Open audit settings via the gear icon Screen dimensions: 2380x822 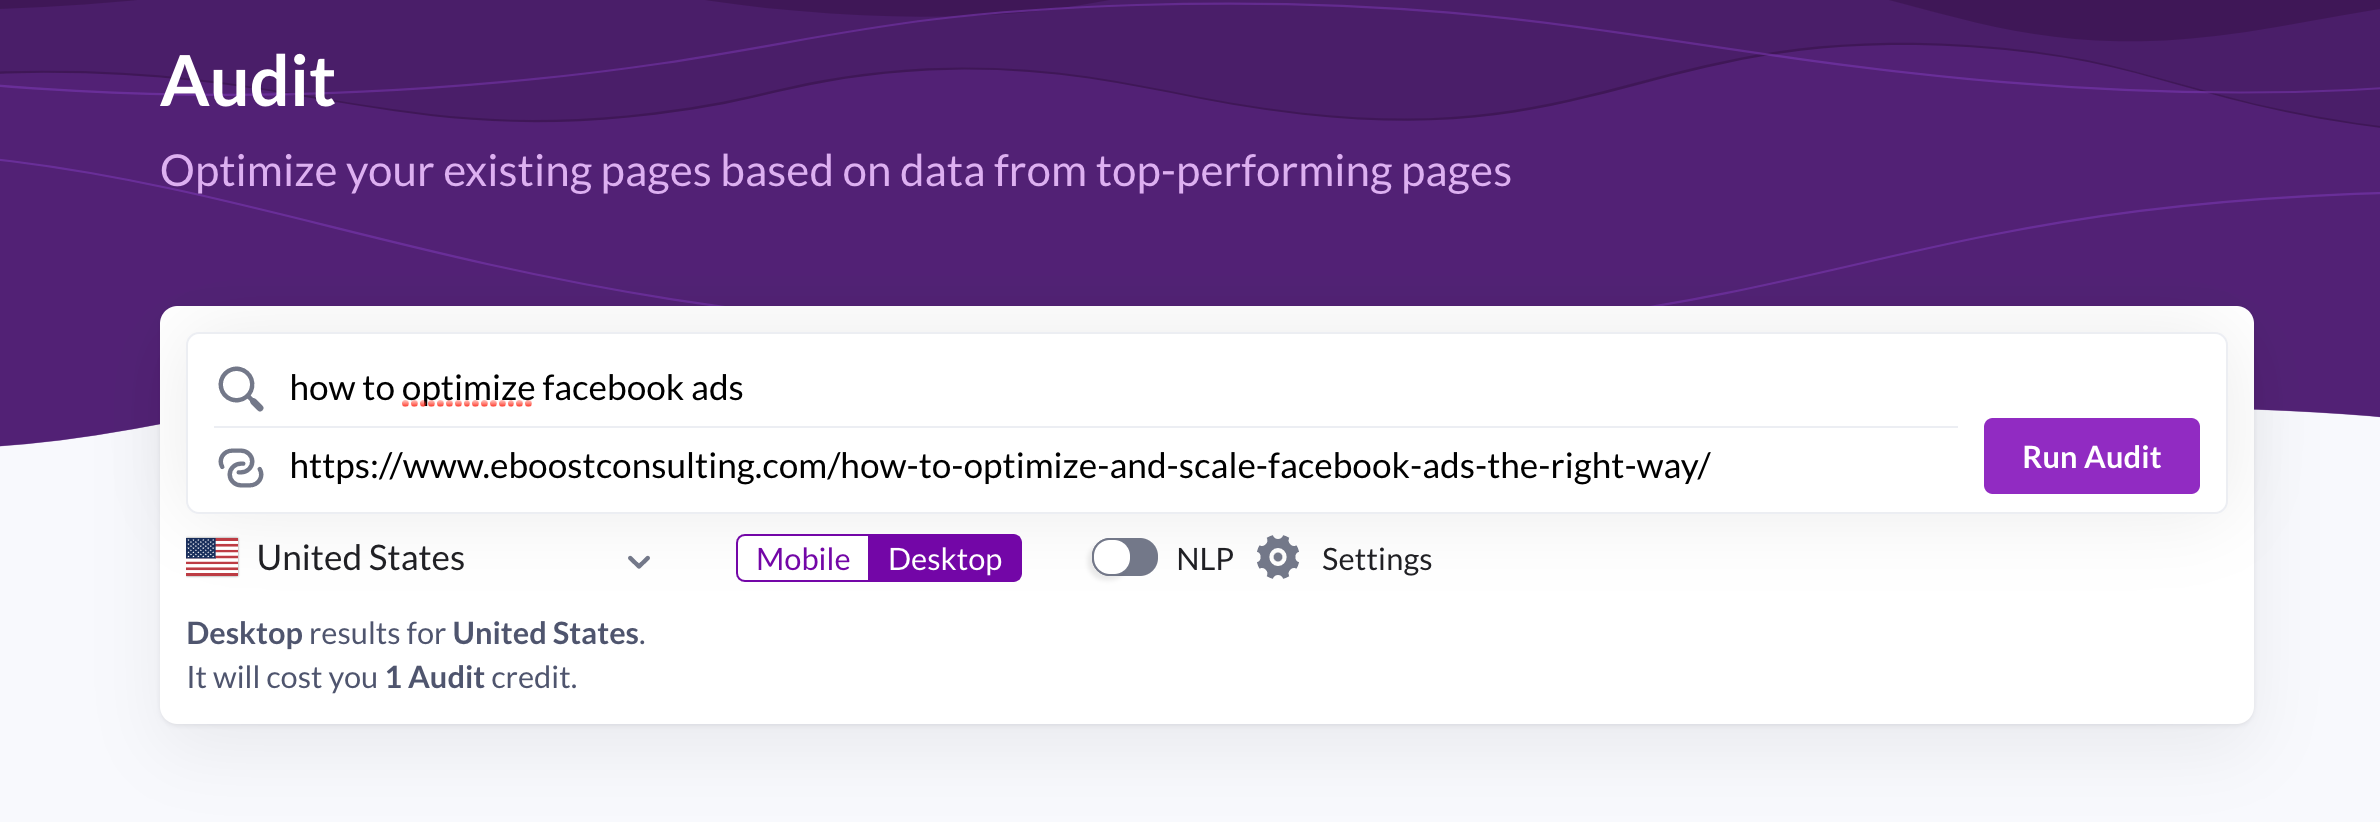(1277, 558)
